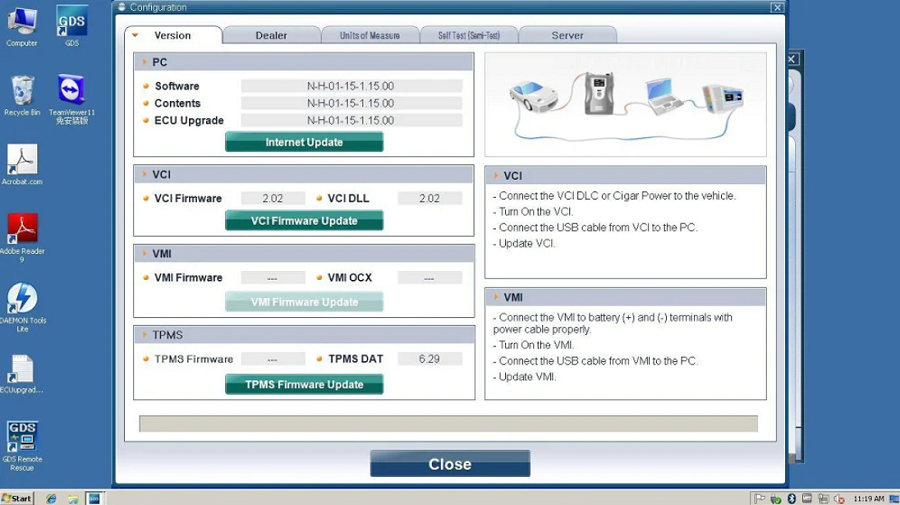Viewport: 900px width, 505px height.
Task: Click the VCI Firmware value 2.02
Action: 273,199
